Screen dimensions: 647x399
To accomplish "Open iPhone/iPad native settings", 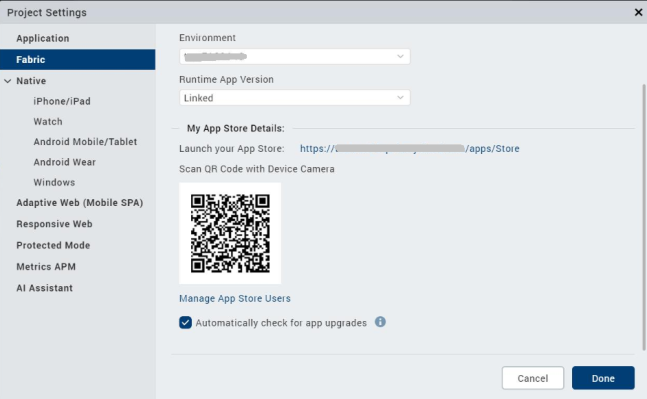I will pos(62,101).
